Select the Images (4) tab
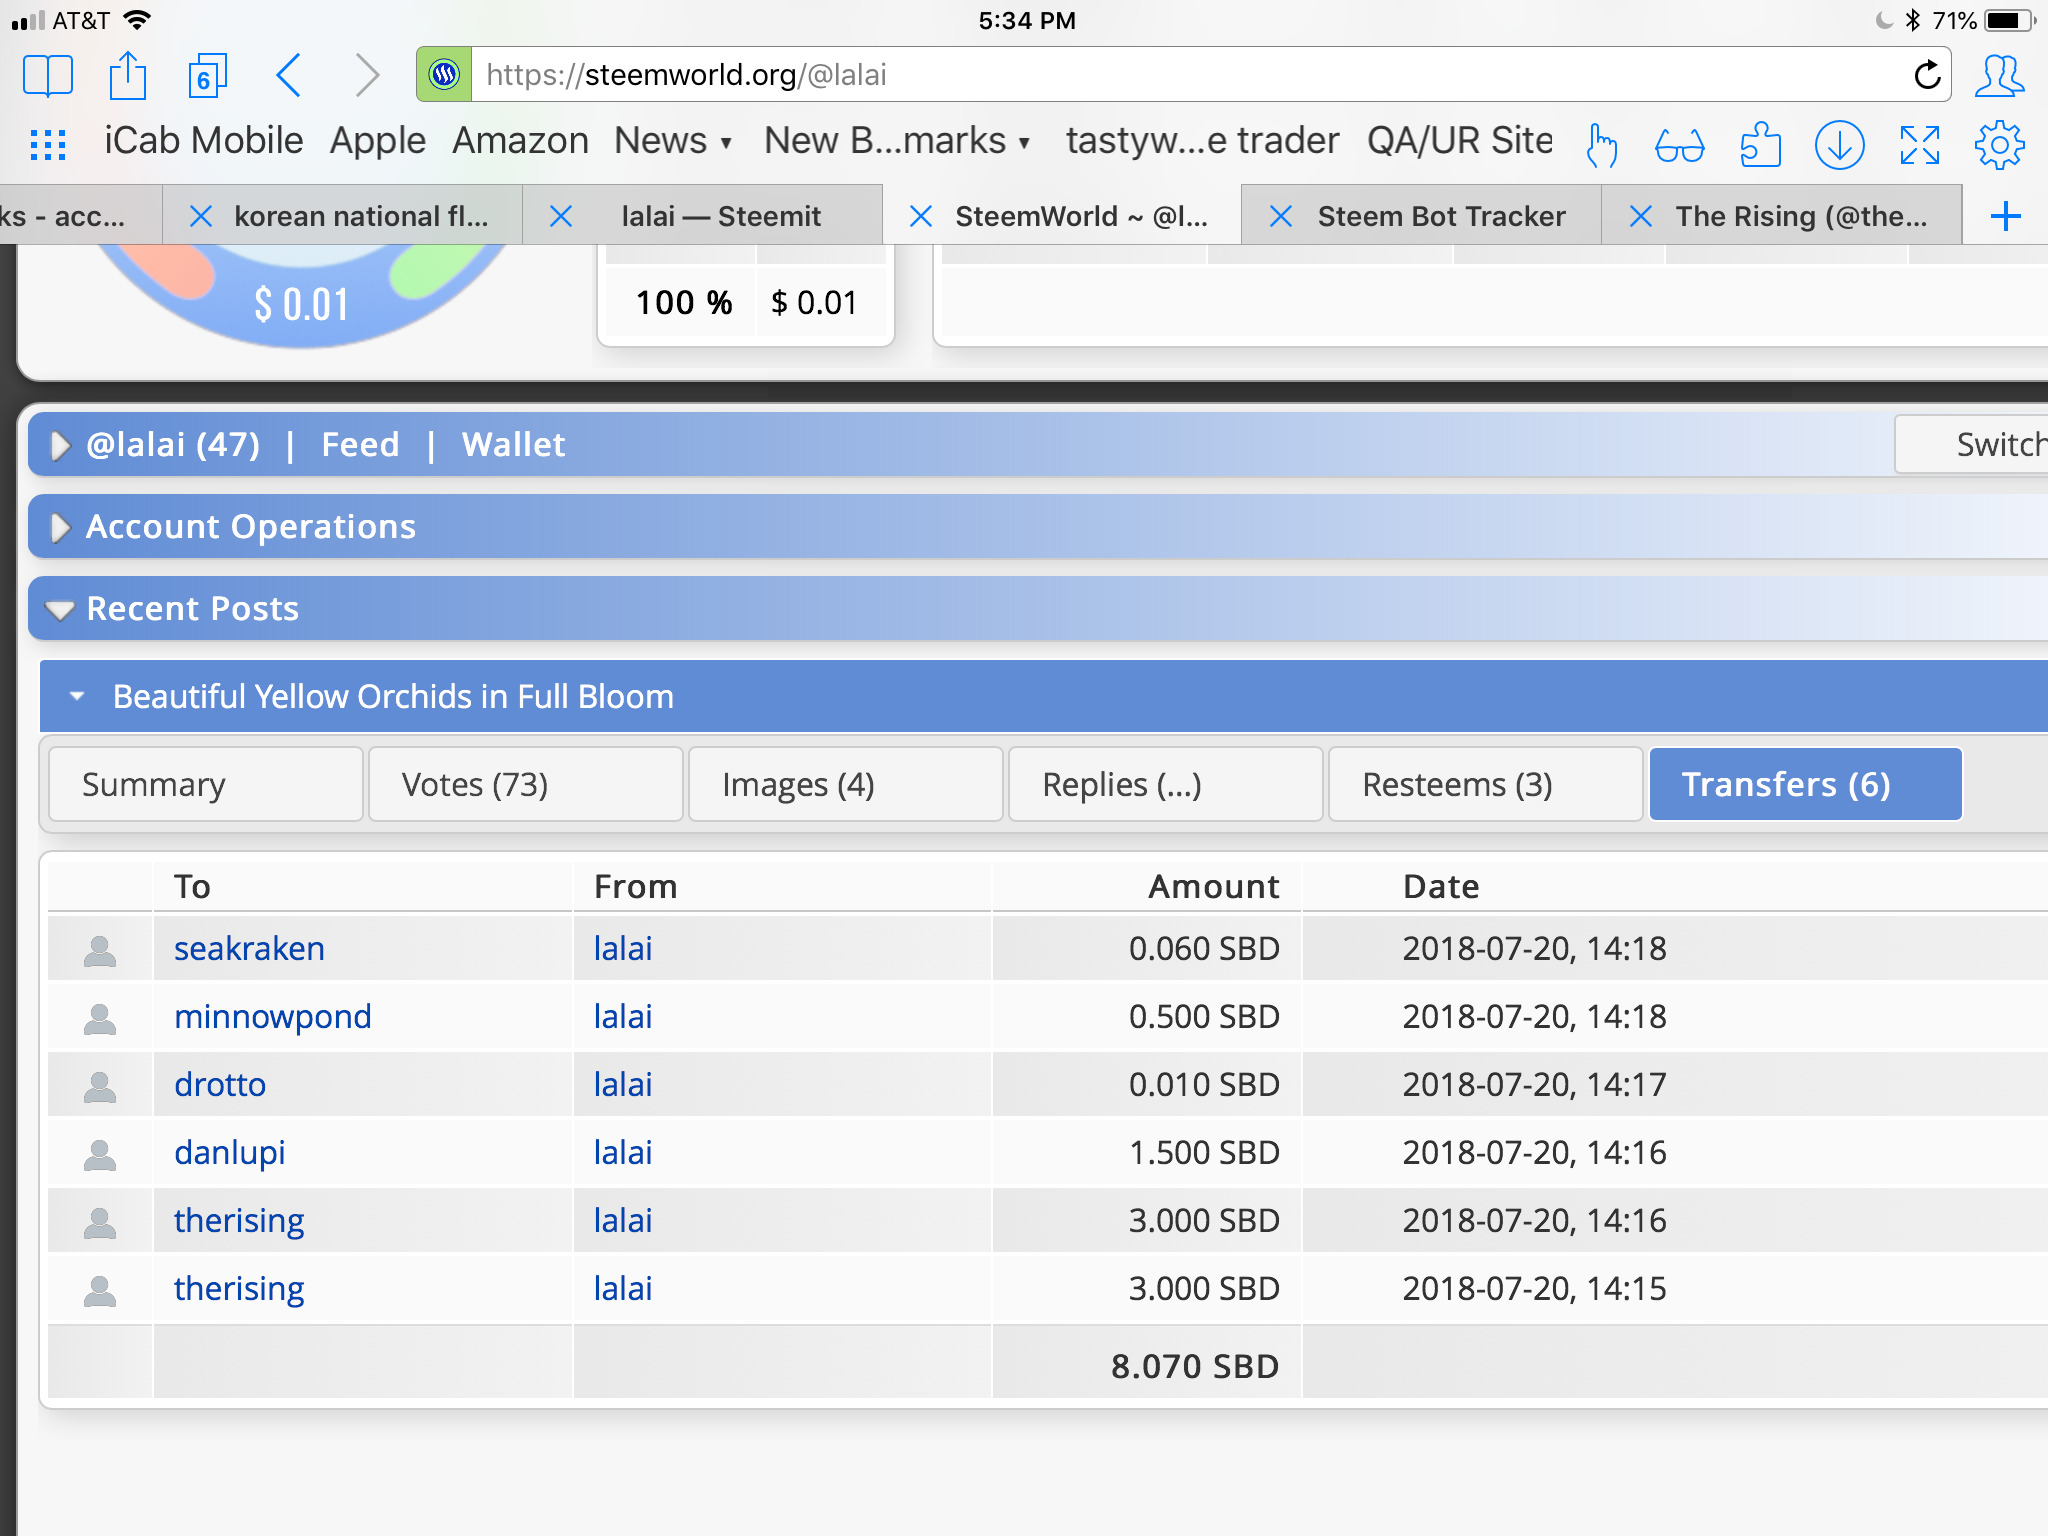The height and width of the screenshot is (1536, 2048). (845, 784)
